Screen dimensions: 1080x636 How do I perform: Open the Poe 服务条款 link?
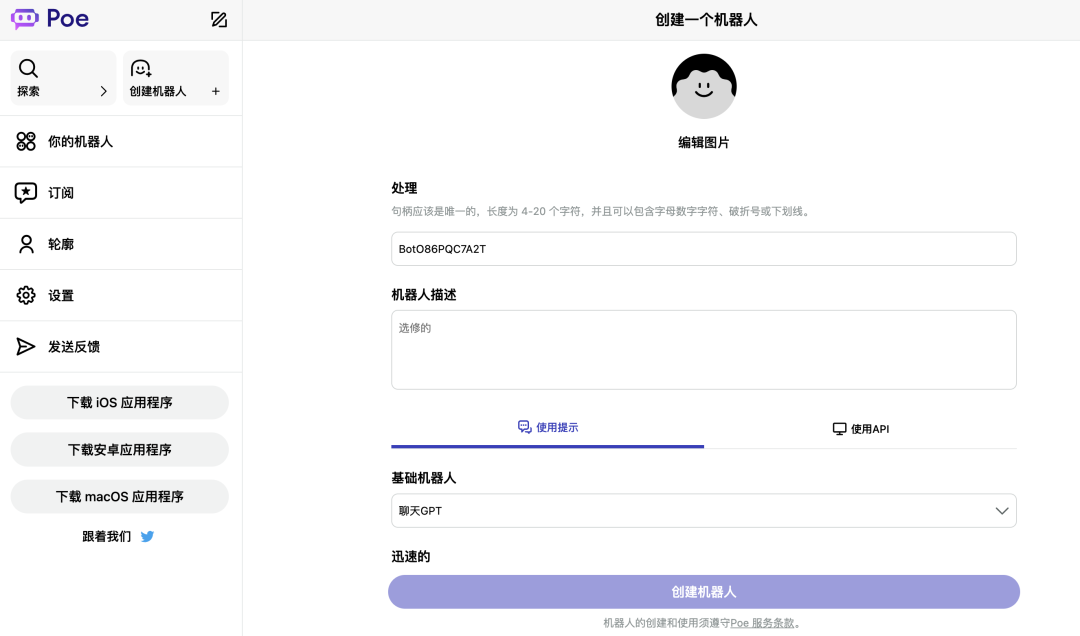click(762, 623)
